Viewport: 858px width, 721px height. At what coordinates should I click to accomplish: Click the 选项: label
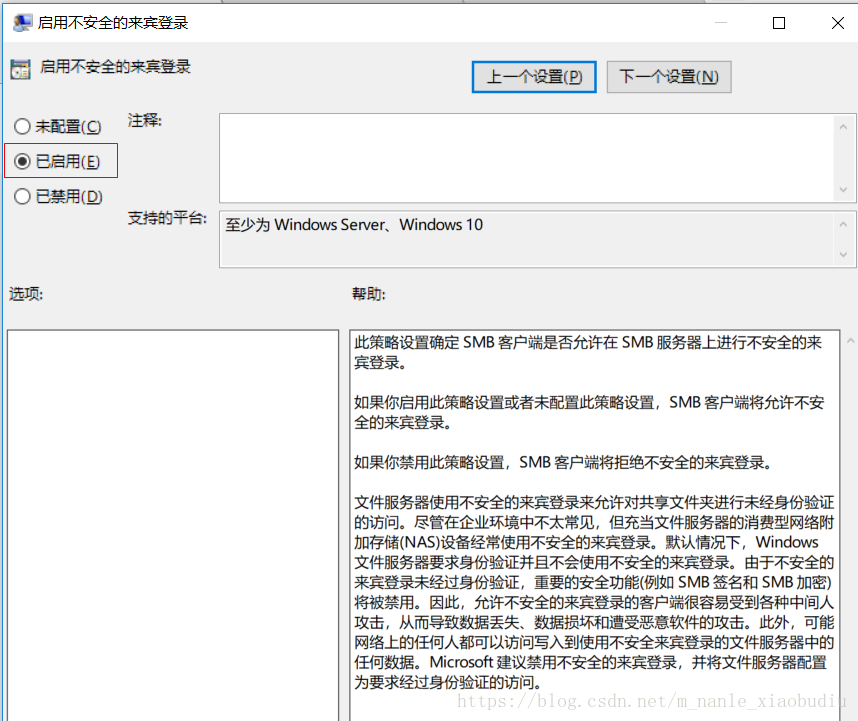tap(26, 294)
